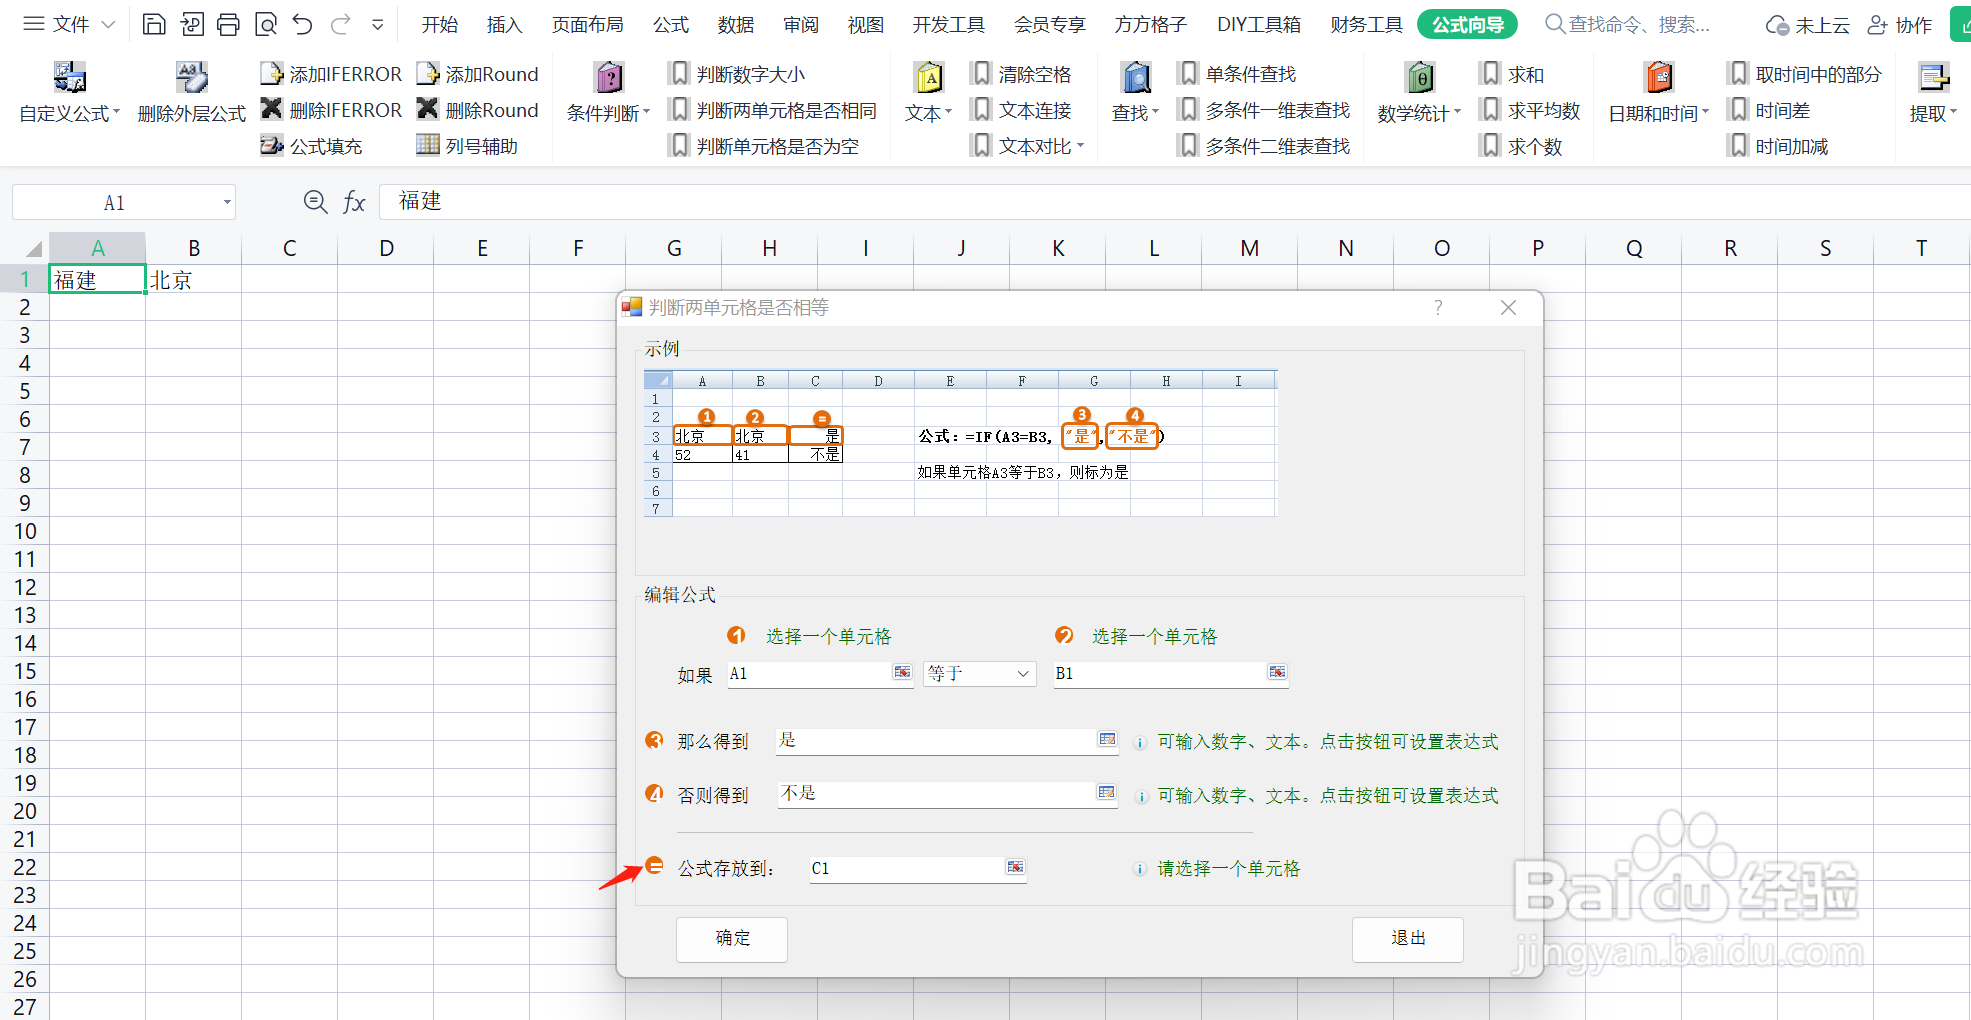Viewport: 1971px width, 1020px height.
Task: Click 添加Round tool
Action: tap(478, 74)
